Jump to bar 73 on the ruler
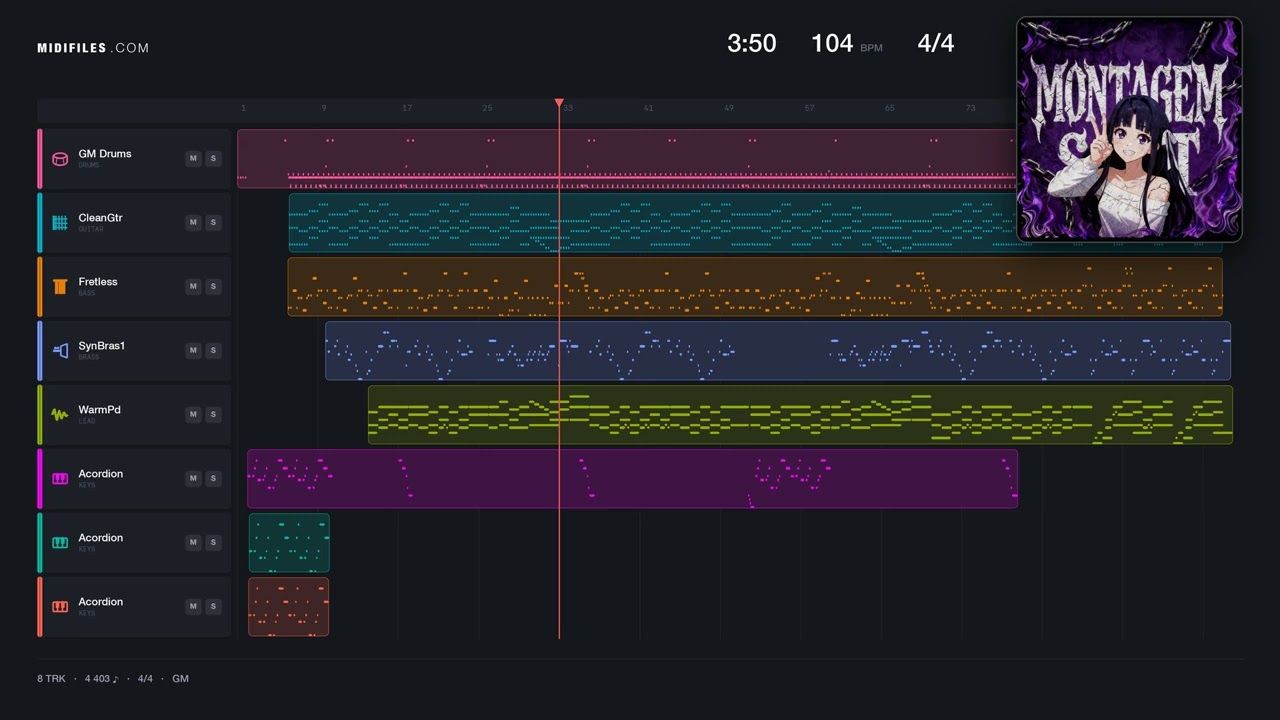The height and width of the screenshot is (720, 1280). [970, 108]
